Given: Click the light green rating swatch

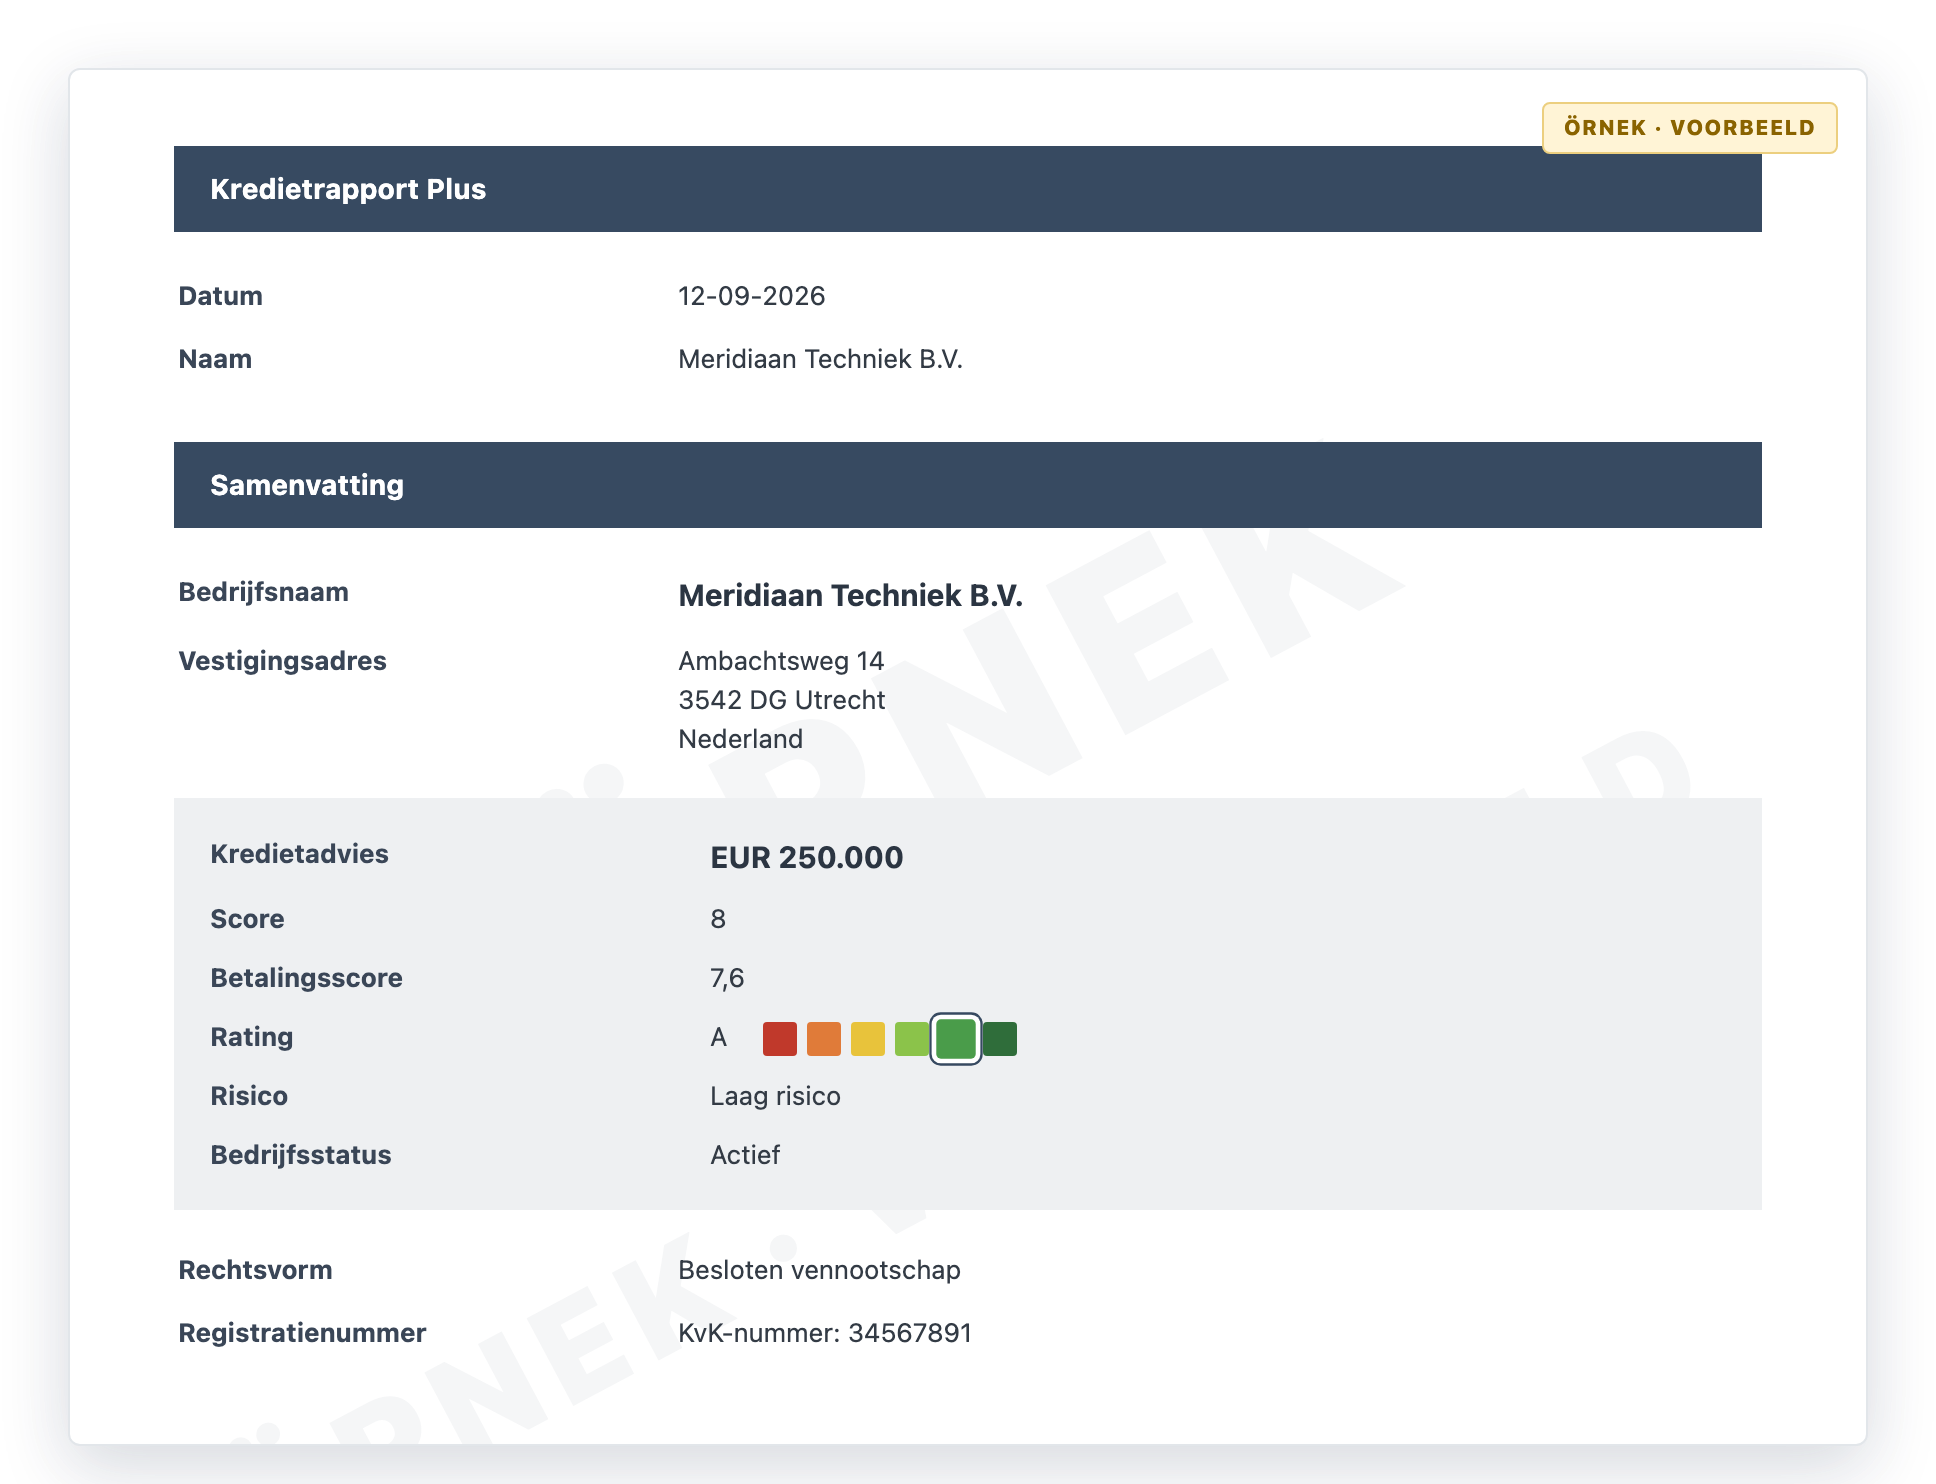Looking at the screenshot, I should (x=912, y=1038).
